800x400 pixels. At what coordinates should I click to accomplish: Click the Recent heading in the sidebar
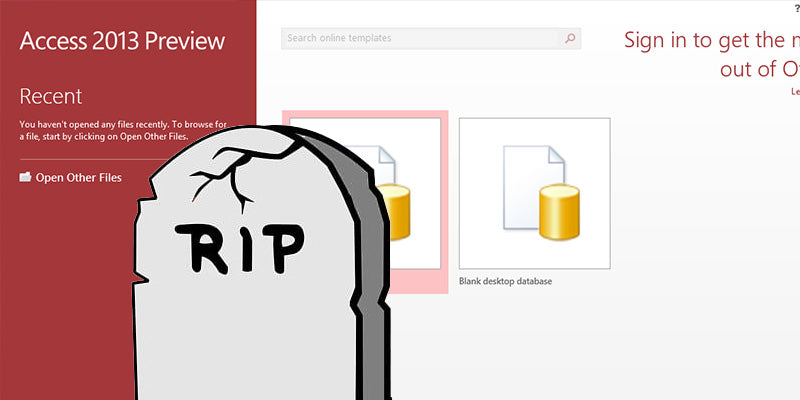coord(51,96)
